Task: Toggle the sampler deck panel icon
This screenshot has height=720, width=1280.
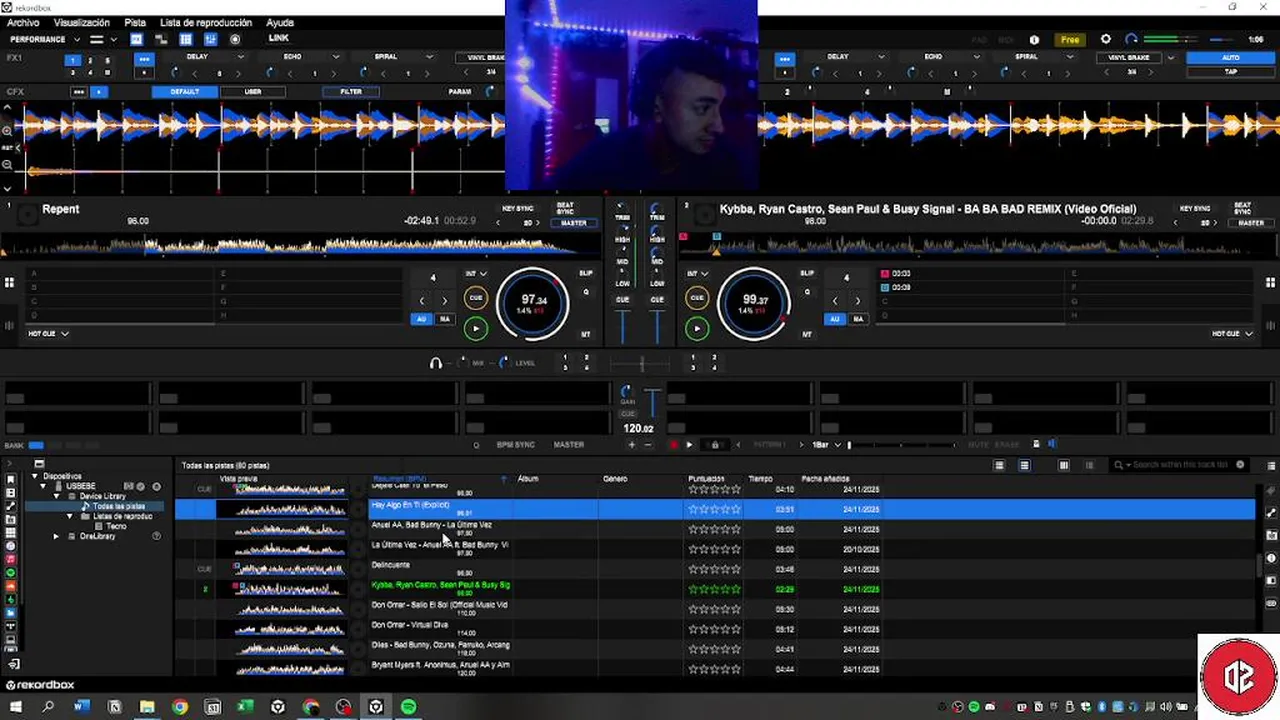Action: [x=186, y=40]
